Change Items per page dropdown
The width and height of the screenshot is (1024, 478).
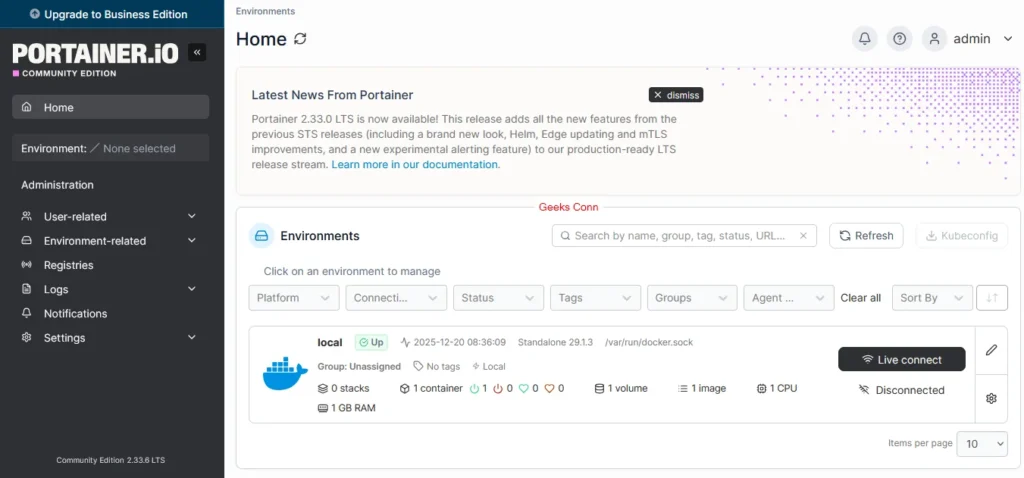(982, 443)
